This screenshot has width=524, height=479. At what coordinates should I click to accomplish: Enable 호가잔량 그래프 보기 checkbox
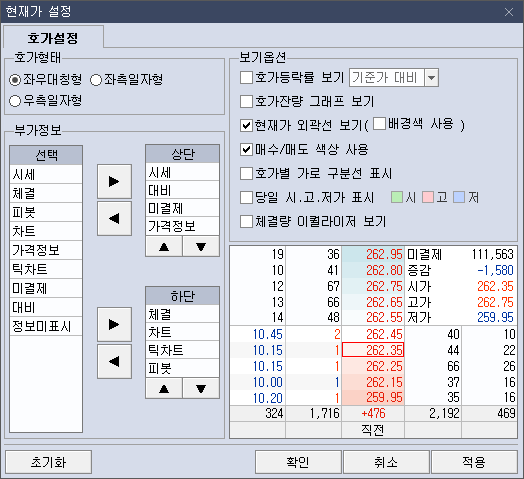point(246,101)
